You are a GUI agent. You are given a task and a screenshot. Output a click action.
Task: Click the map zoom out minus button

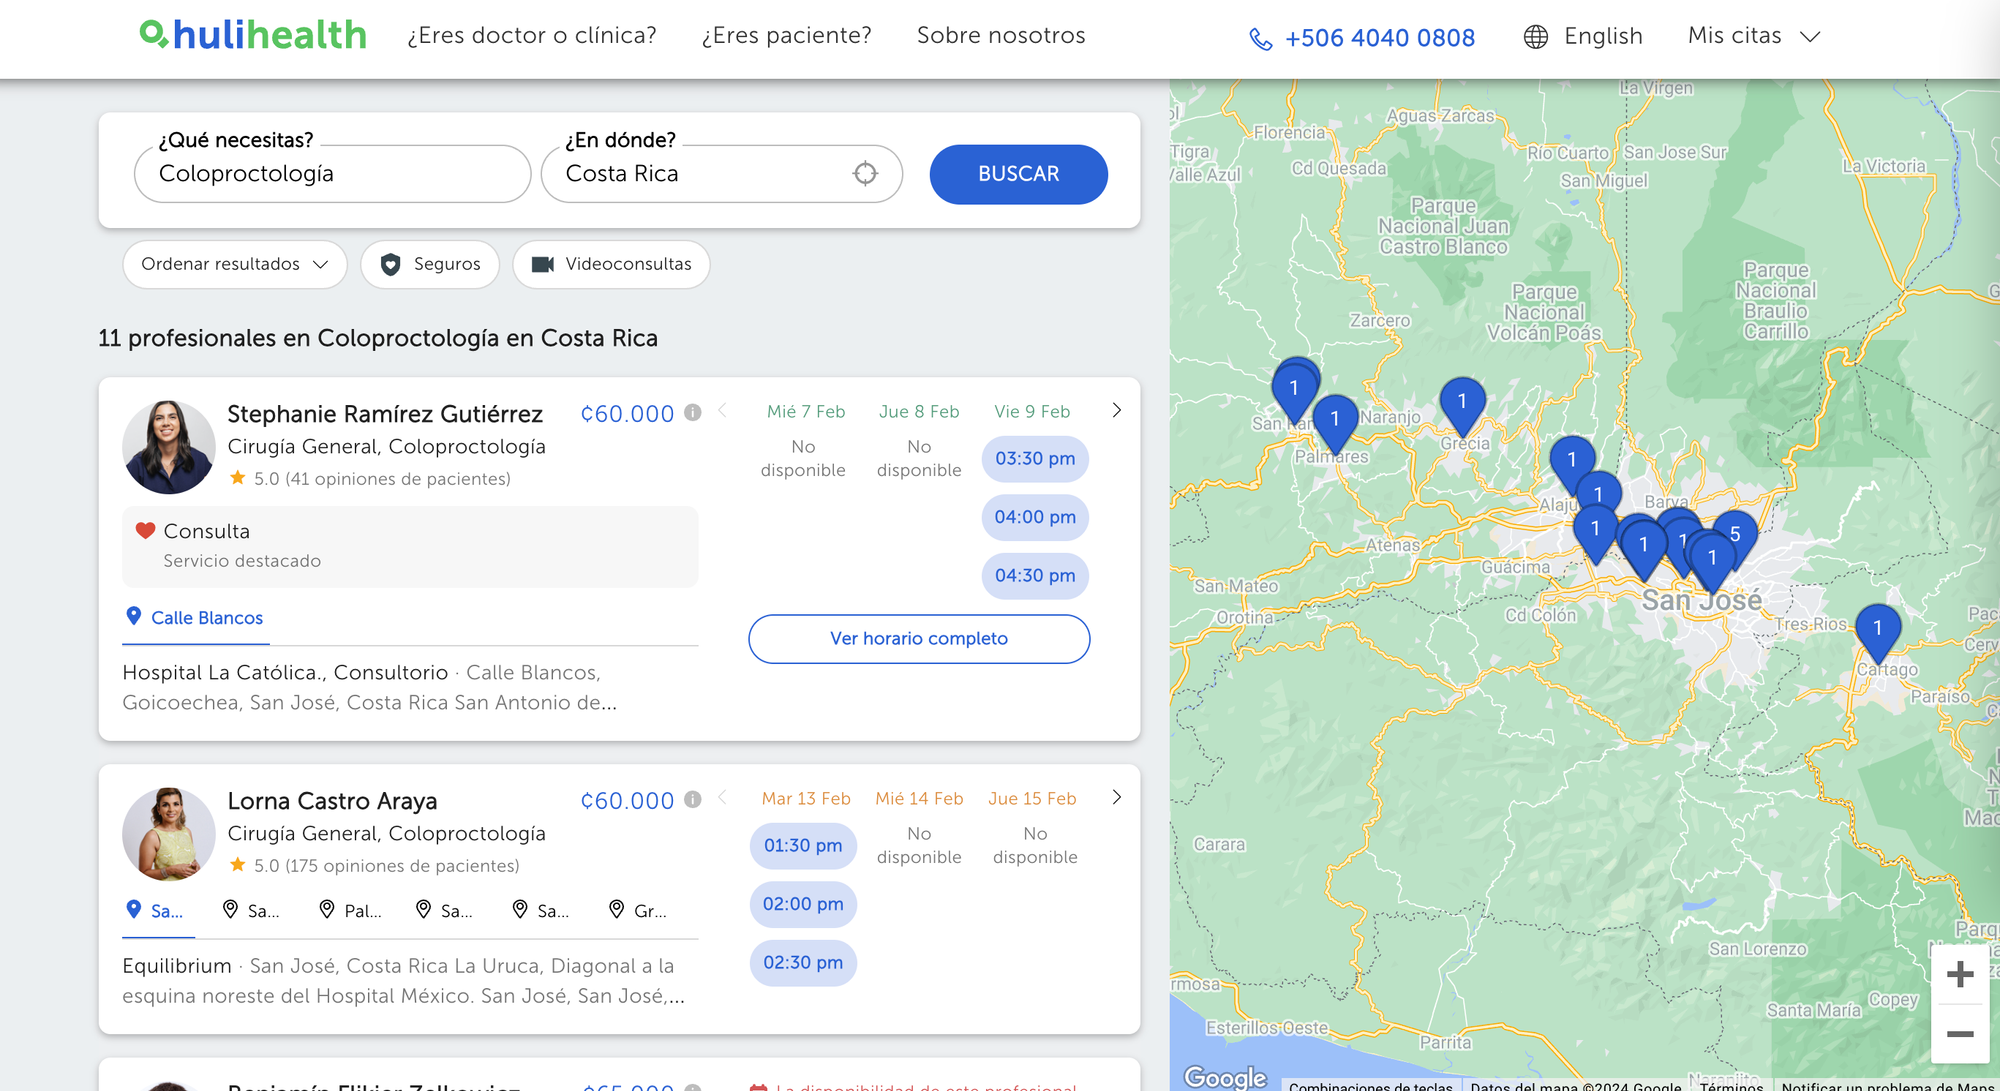[x=1960, y=1034]
